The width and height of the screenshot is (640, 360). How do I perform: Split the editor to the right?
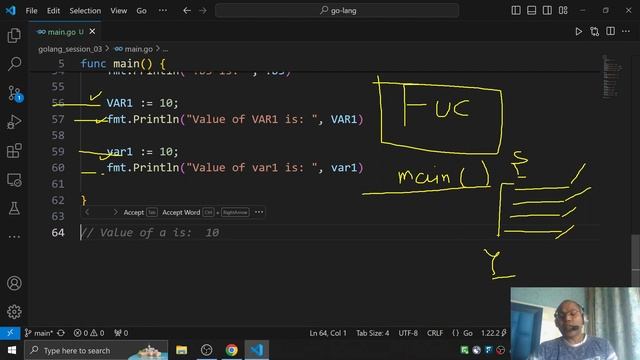611,31
